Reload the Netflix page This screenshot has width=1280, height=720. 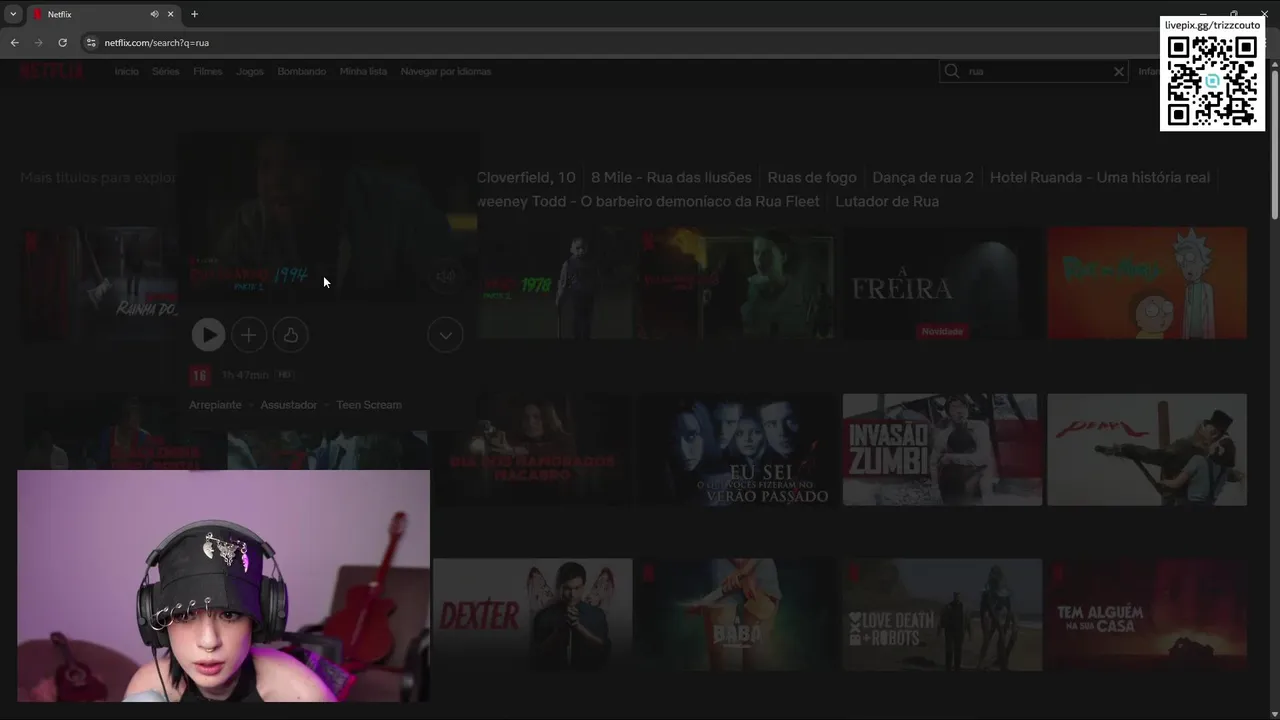pos(62,43)
